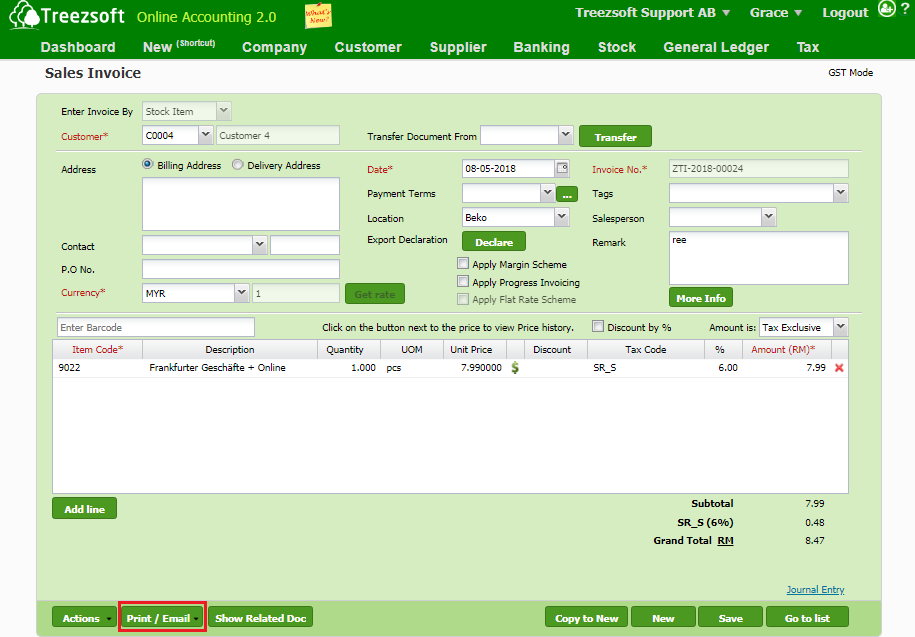Open the Banking menu
The width and height of the screenshot is (915, 637).
point(542,47)
